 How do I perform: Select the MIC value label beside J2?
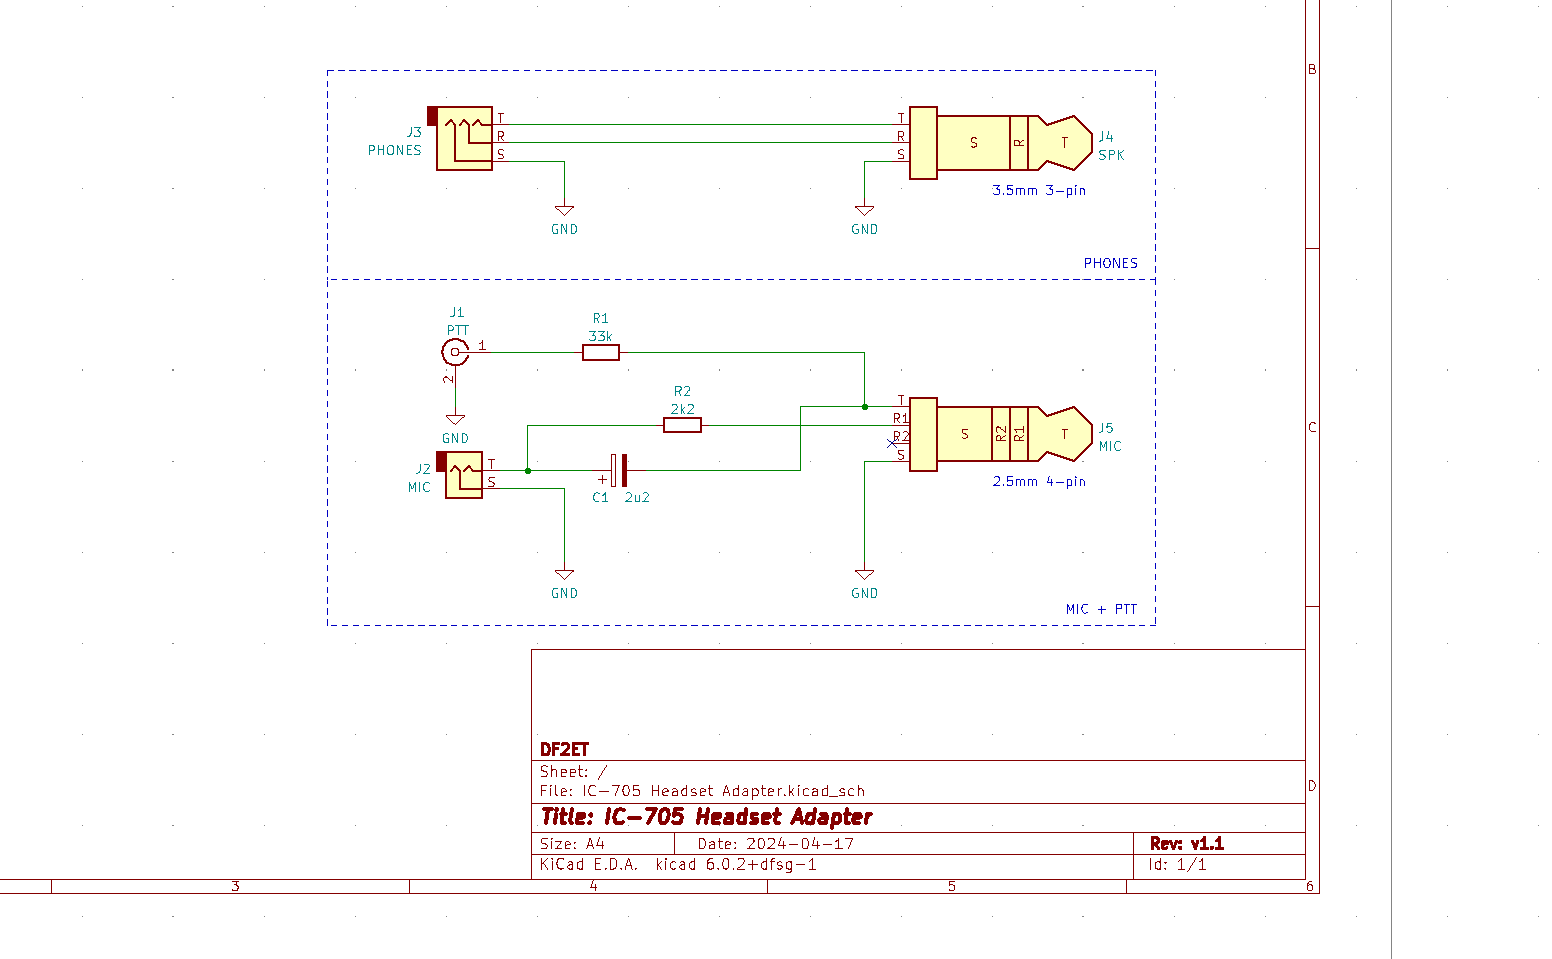pos(419,487)
